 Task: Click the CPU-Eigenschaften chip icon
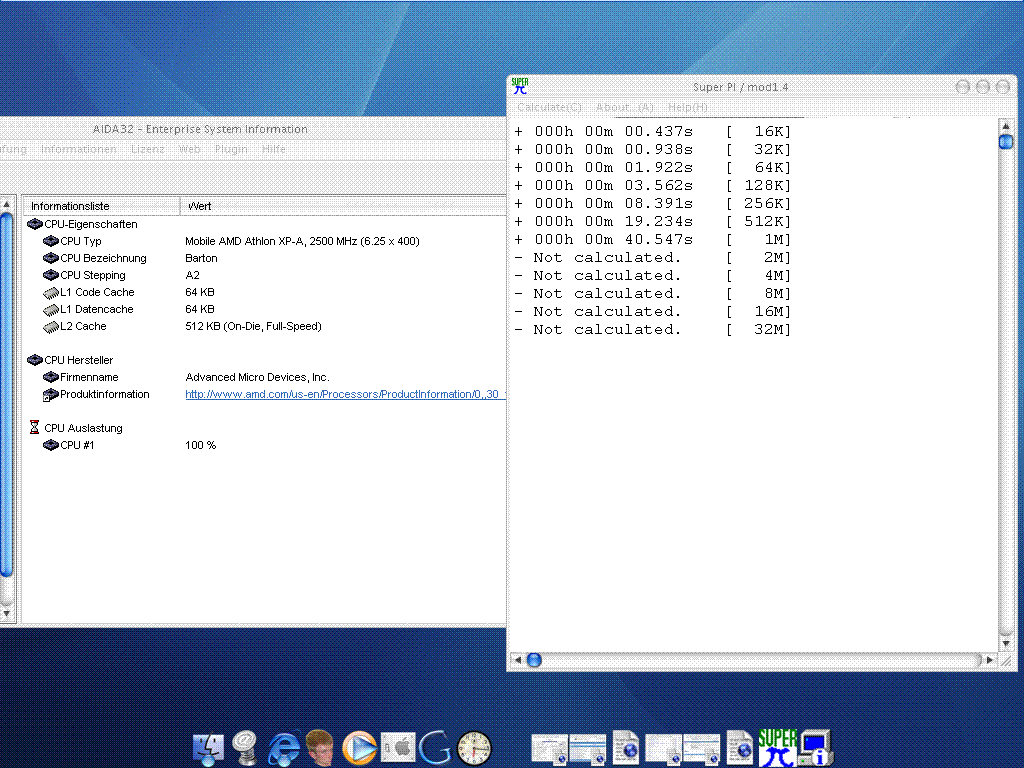(35, 224)
